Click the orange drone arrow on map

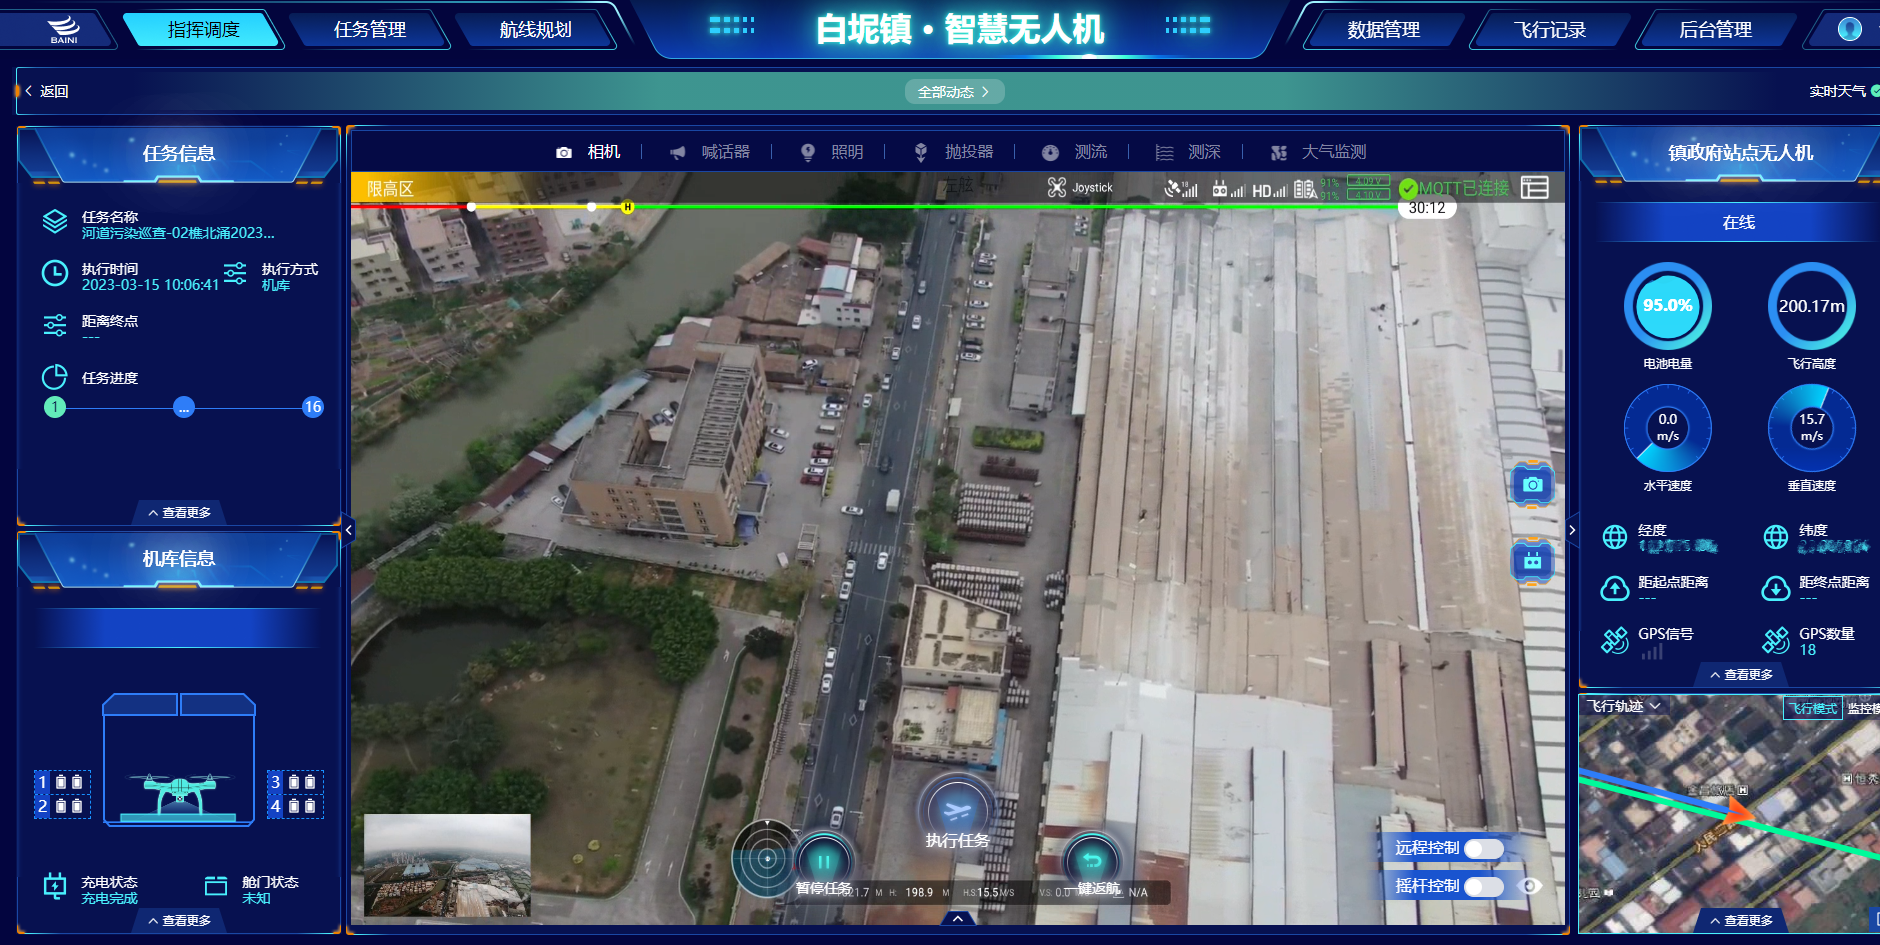tap(1738, 811)
